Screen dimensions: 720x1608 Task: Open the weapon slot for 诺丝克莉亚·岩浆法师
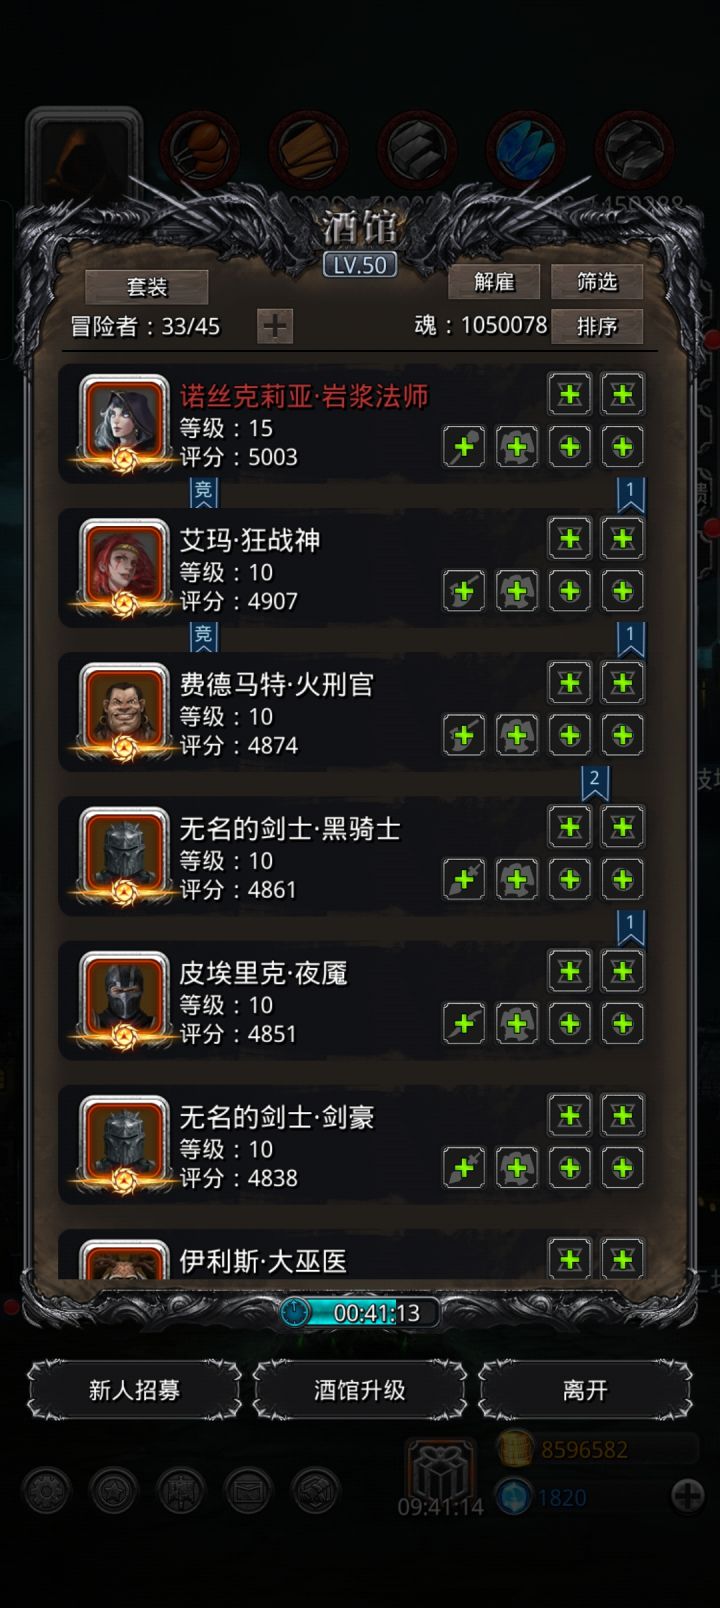(464, 447)
